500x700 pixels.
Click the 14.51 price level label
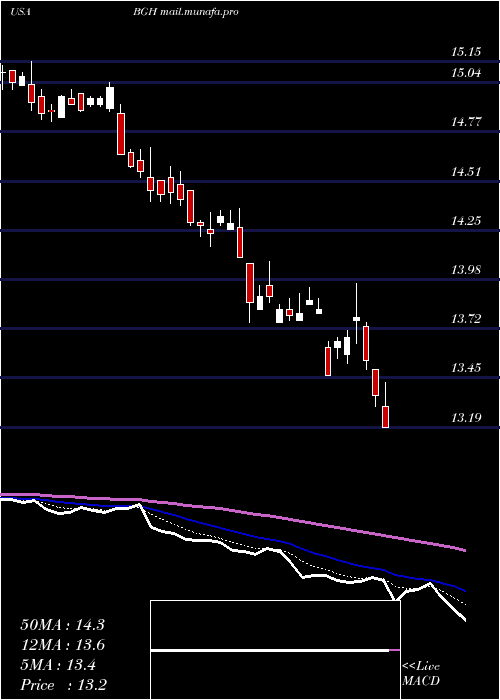(466, 171)
